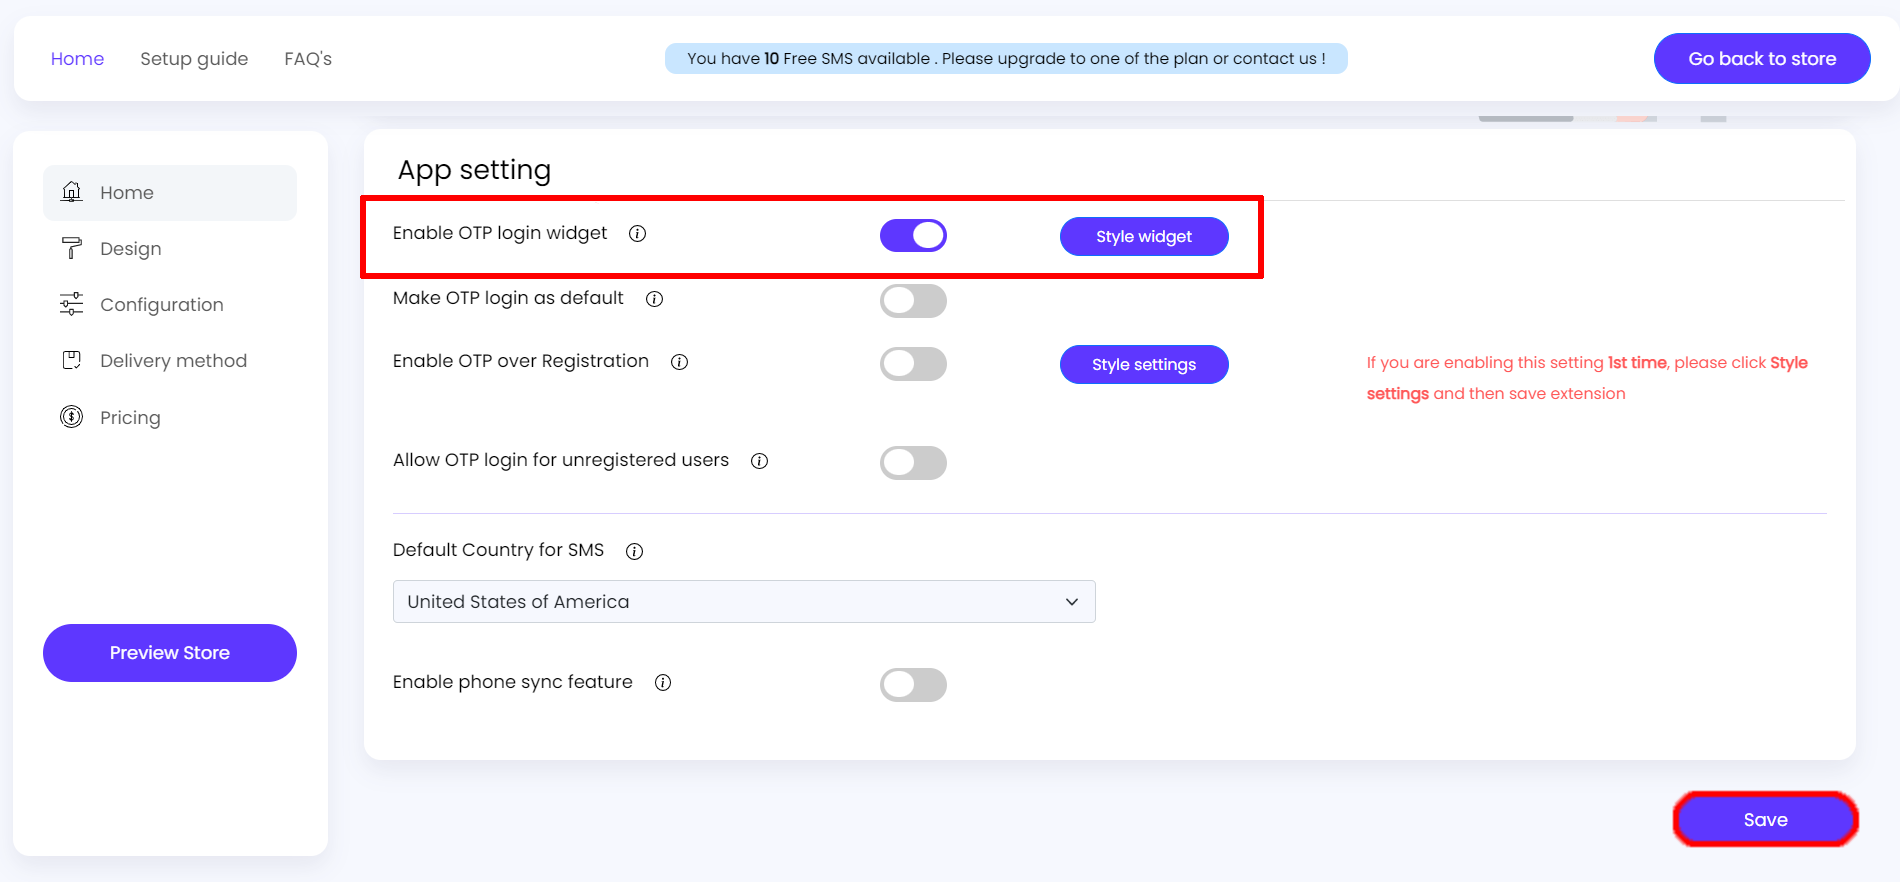
Task: Turn on Make OTP login as default
Action: coord(913,301)
